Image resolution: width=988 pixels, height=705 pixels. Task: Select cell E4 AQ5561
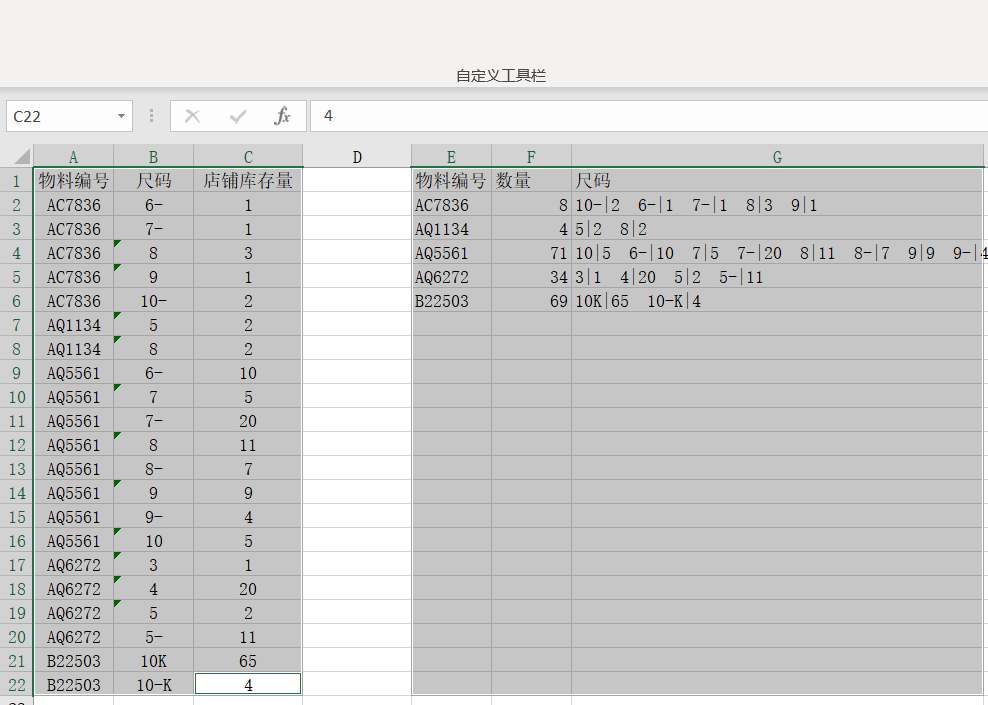coord(451,253)
